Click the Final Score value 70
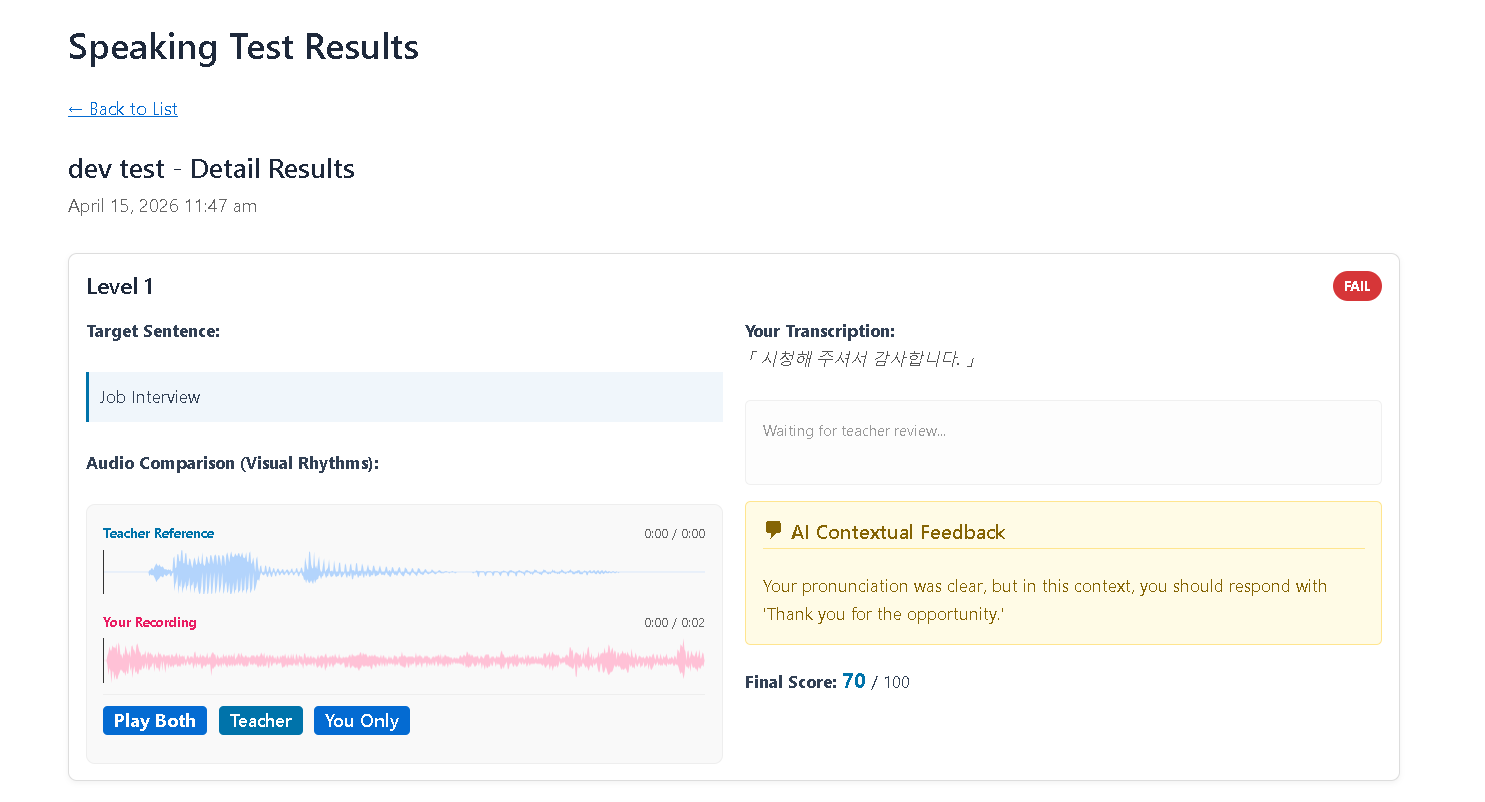Screen dimensions: 1485x802 (x=854, y=681)
